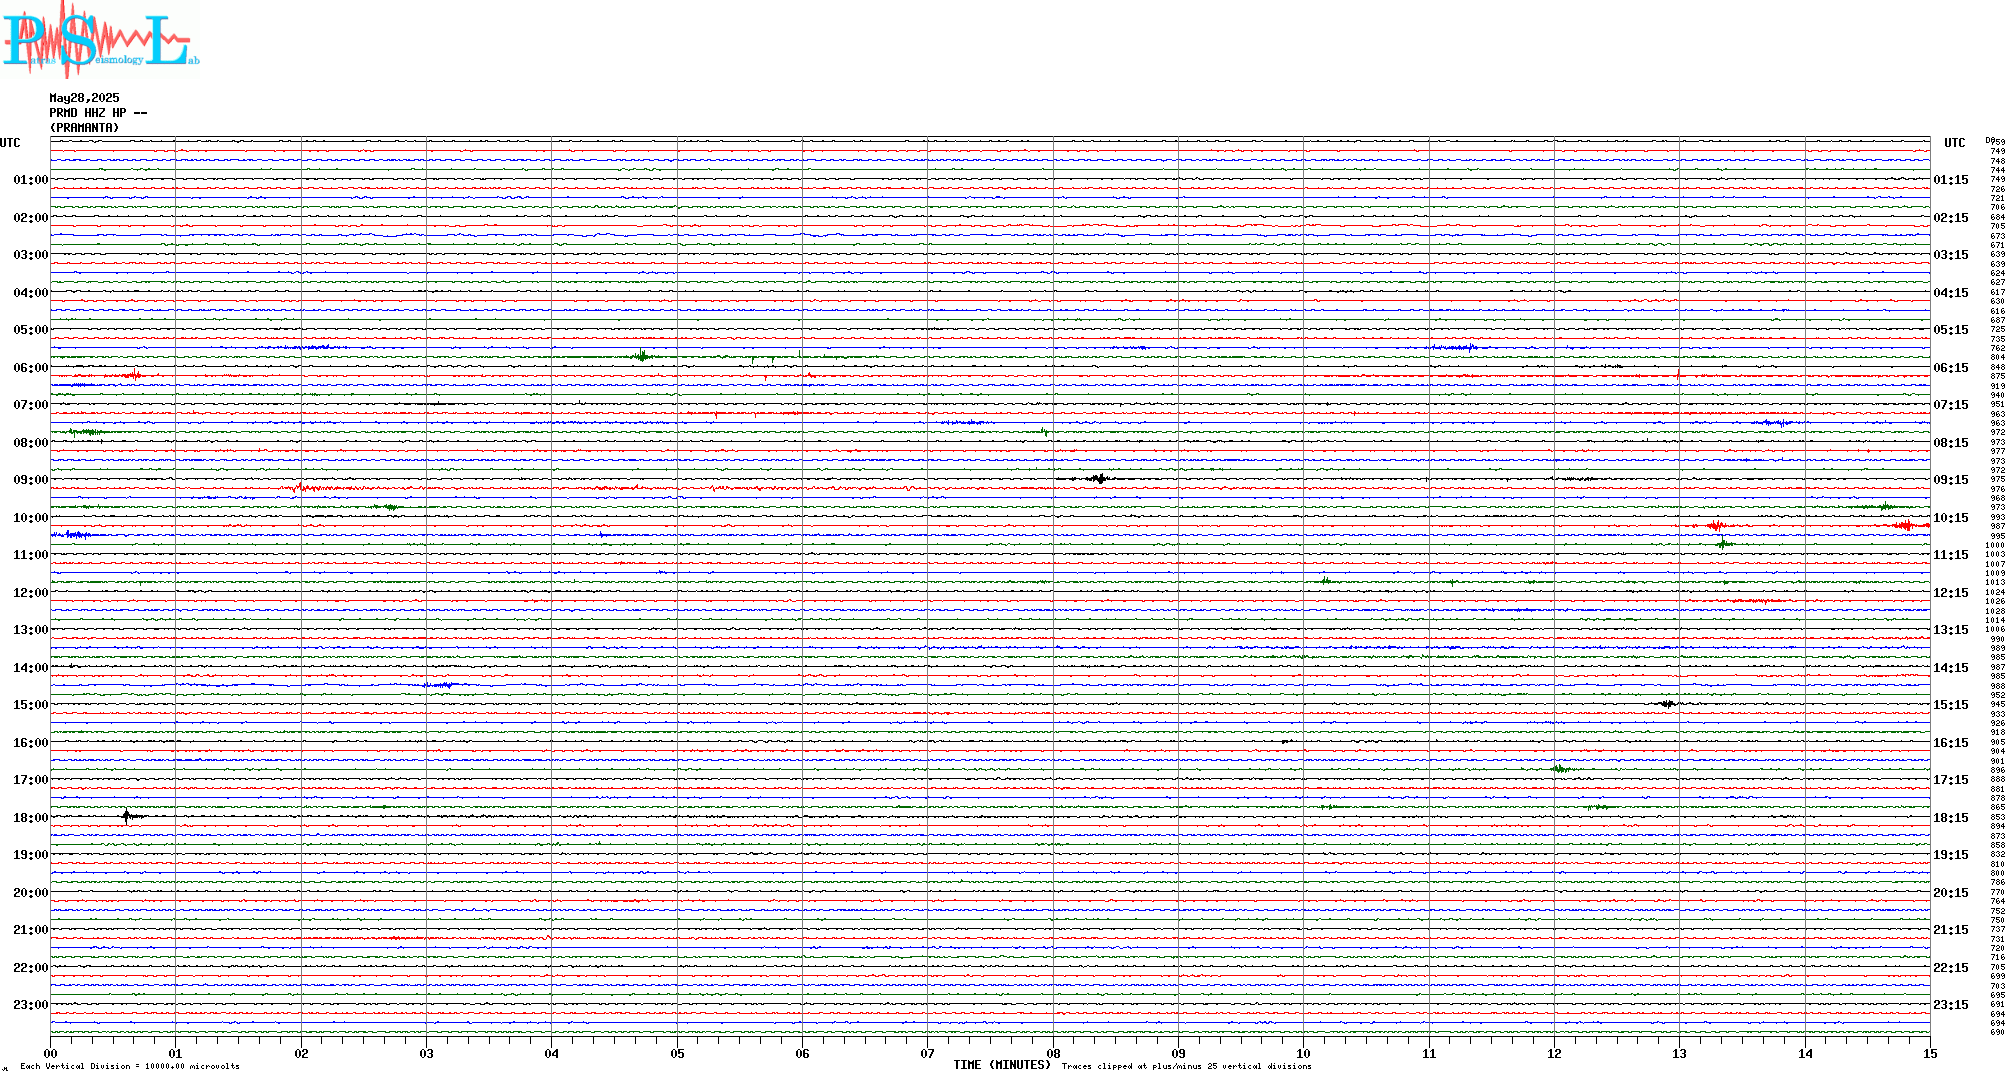Click the '13:00' hour label
The width and height of the screenshot is (2010, 1080).
(30, 630)
